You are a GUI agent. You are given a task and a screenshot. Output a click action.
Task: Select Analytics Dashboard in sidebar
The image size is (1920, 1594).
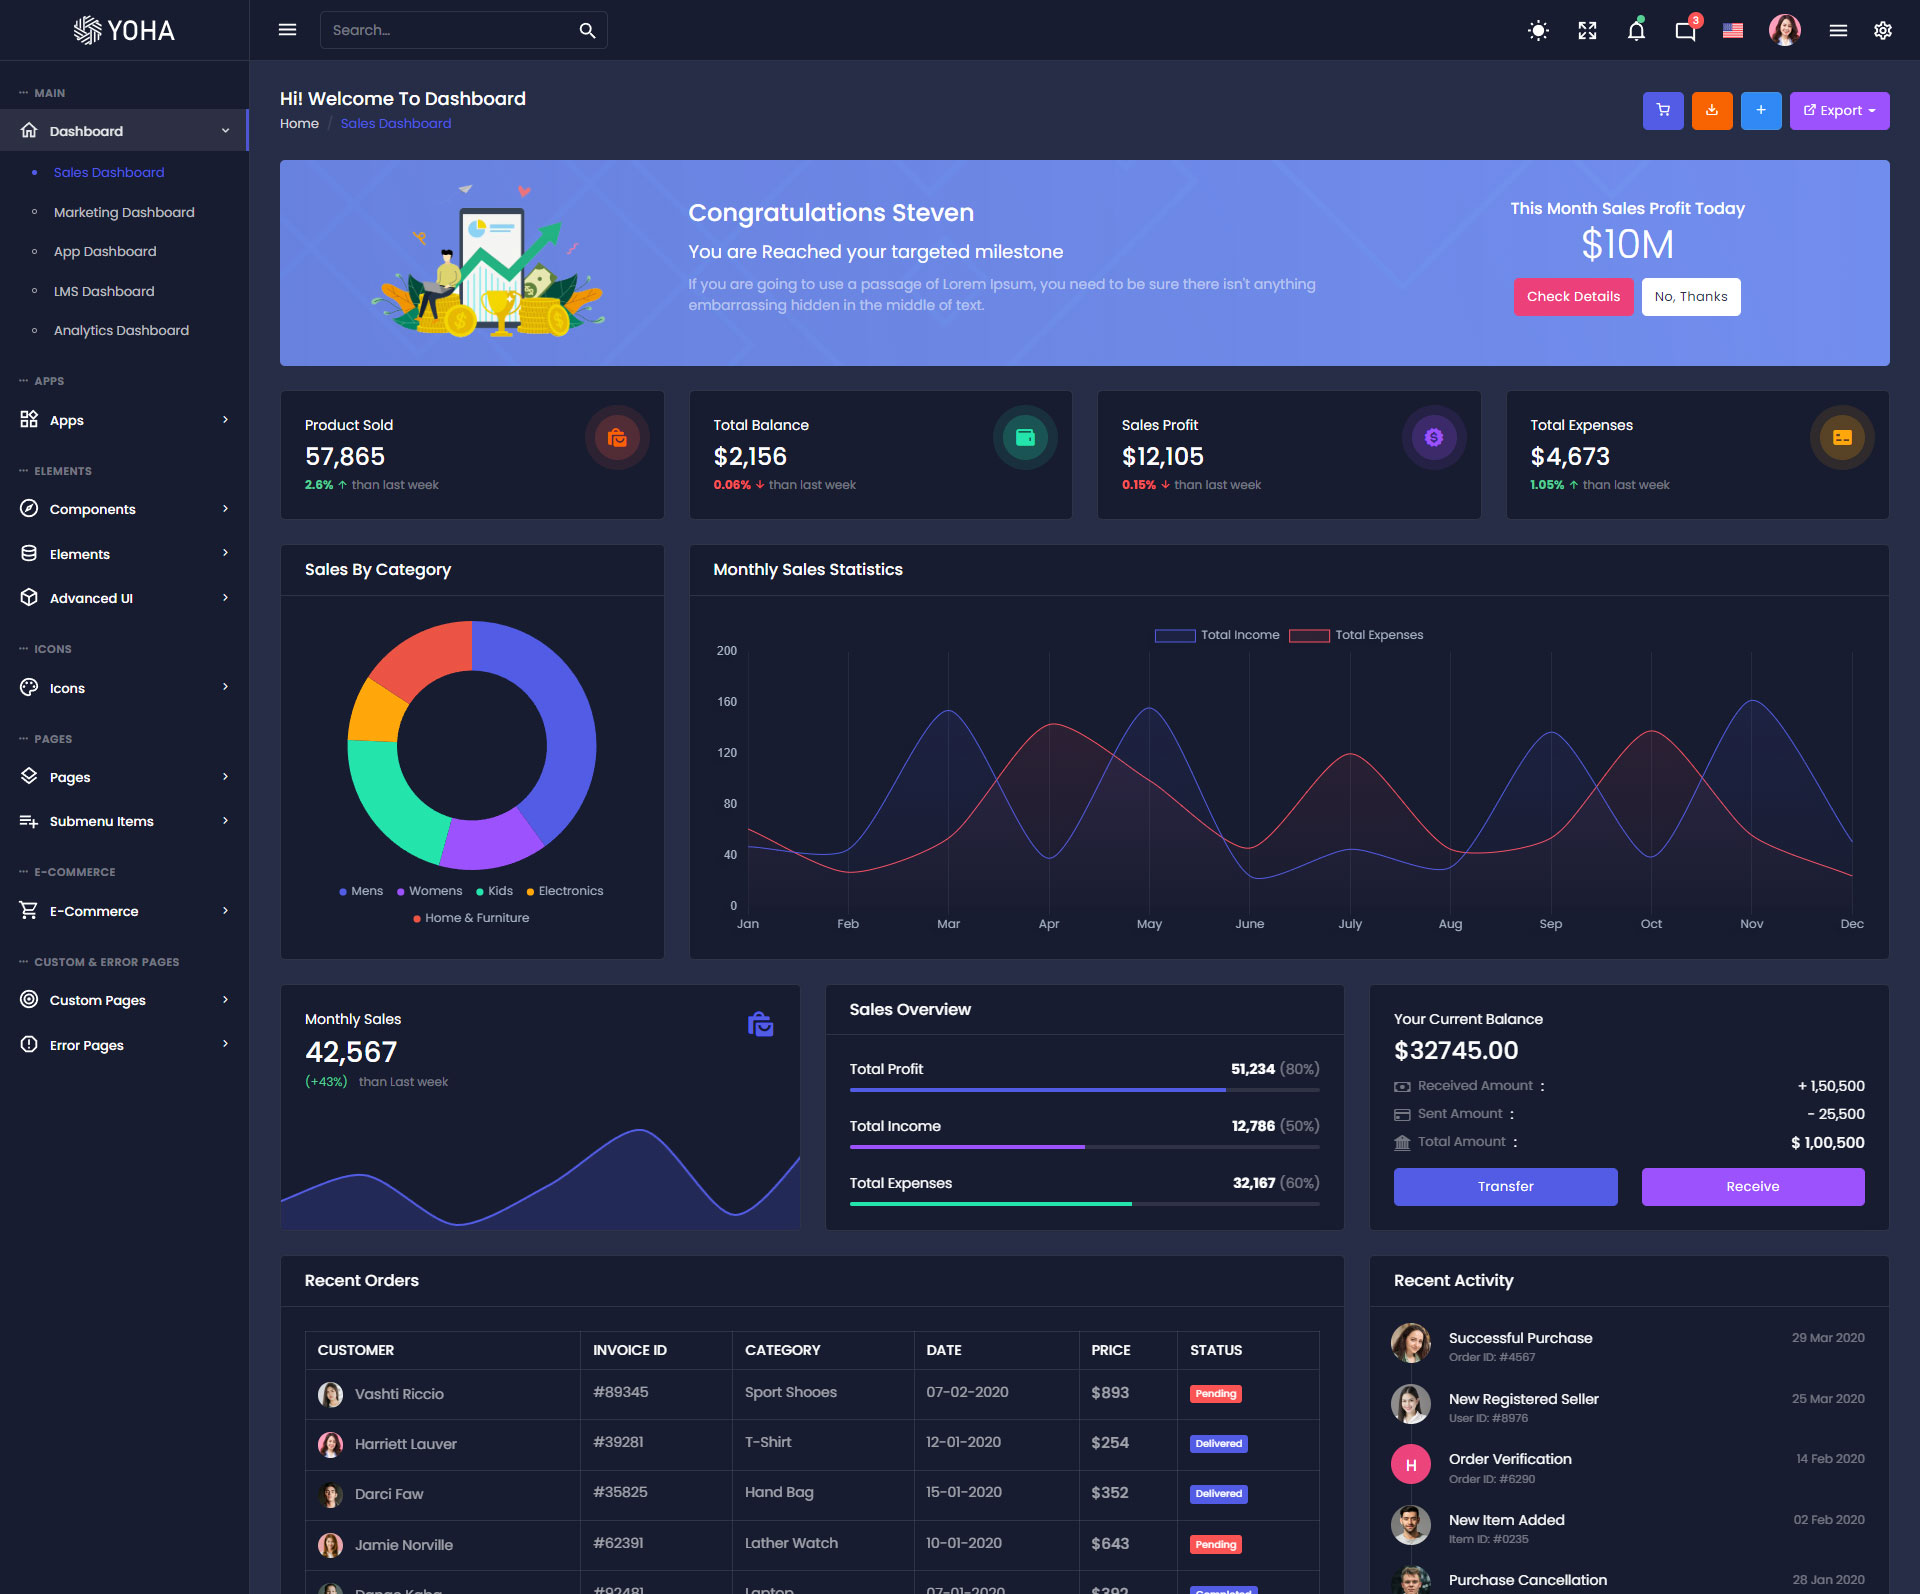point(121,330)
